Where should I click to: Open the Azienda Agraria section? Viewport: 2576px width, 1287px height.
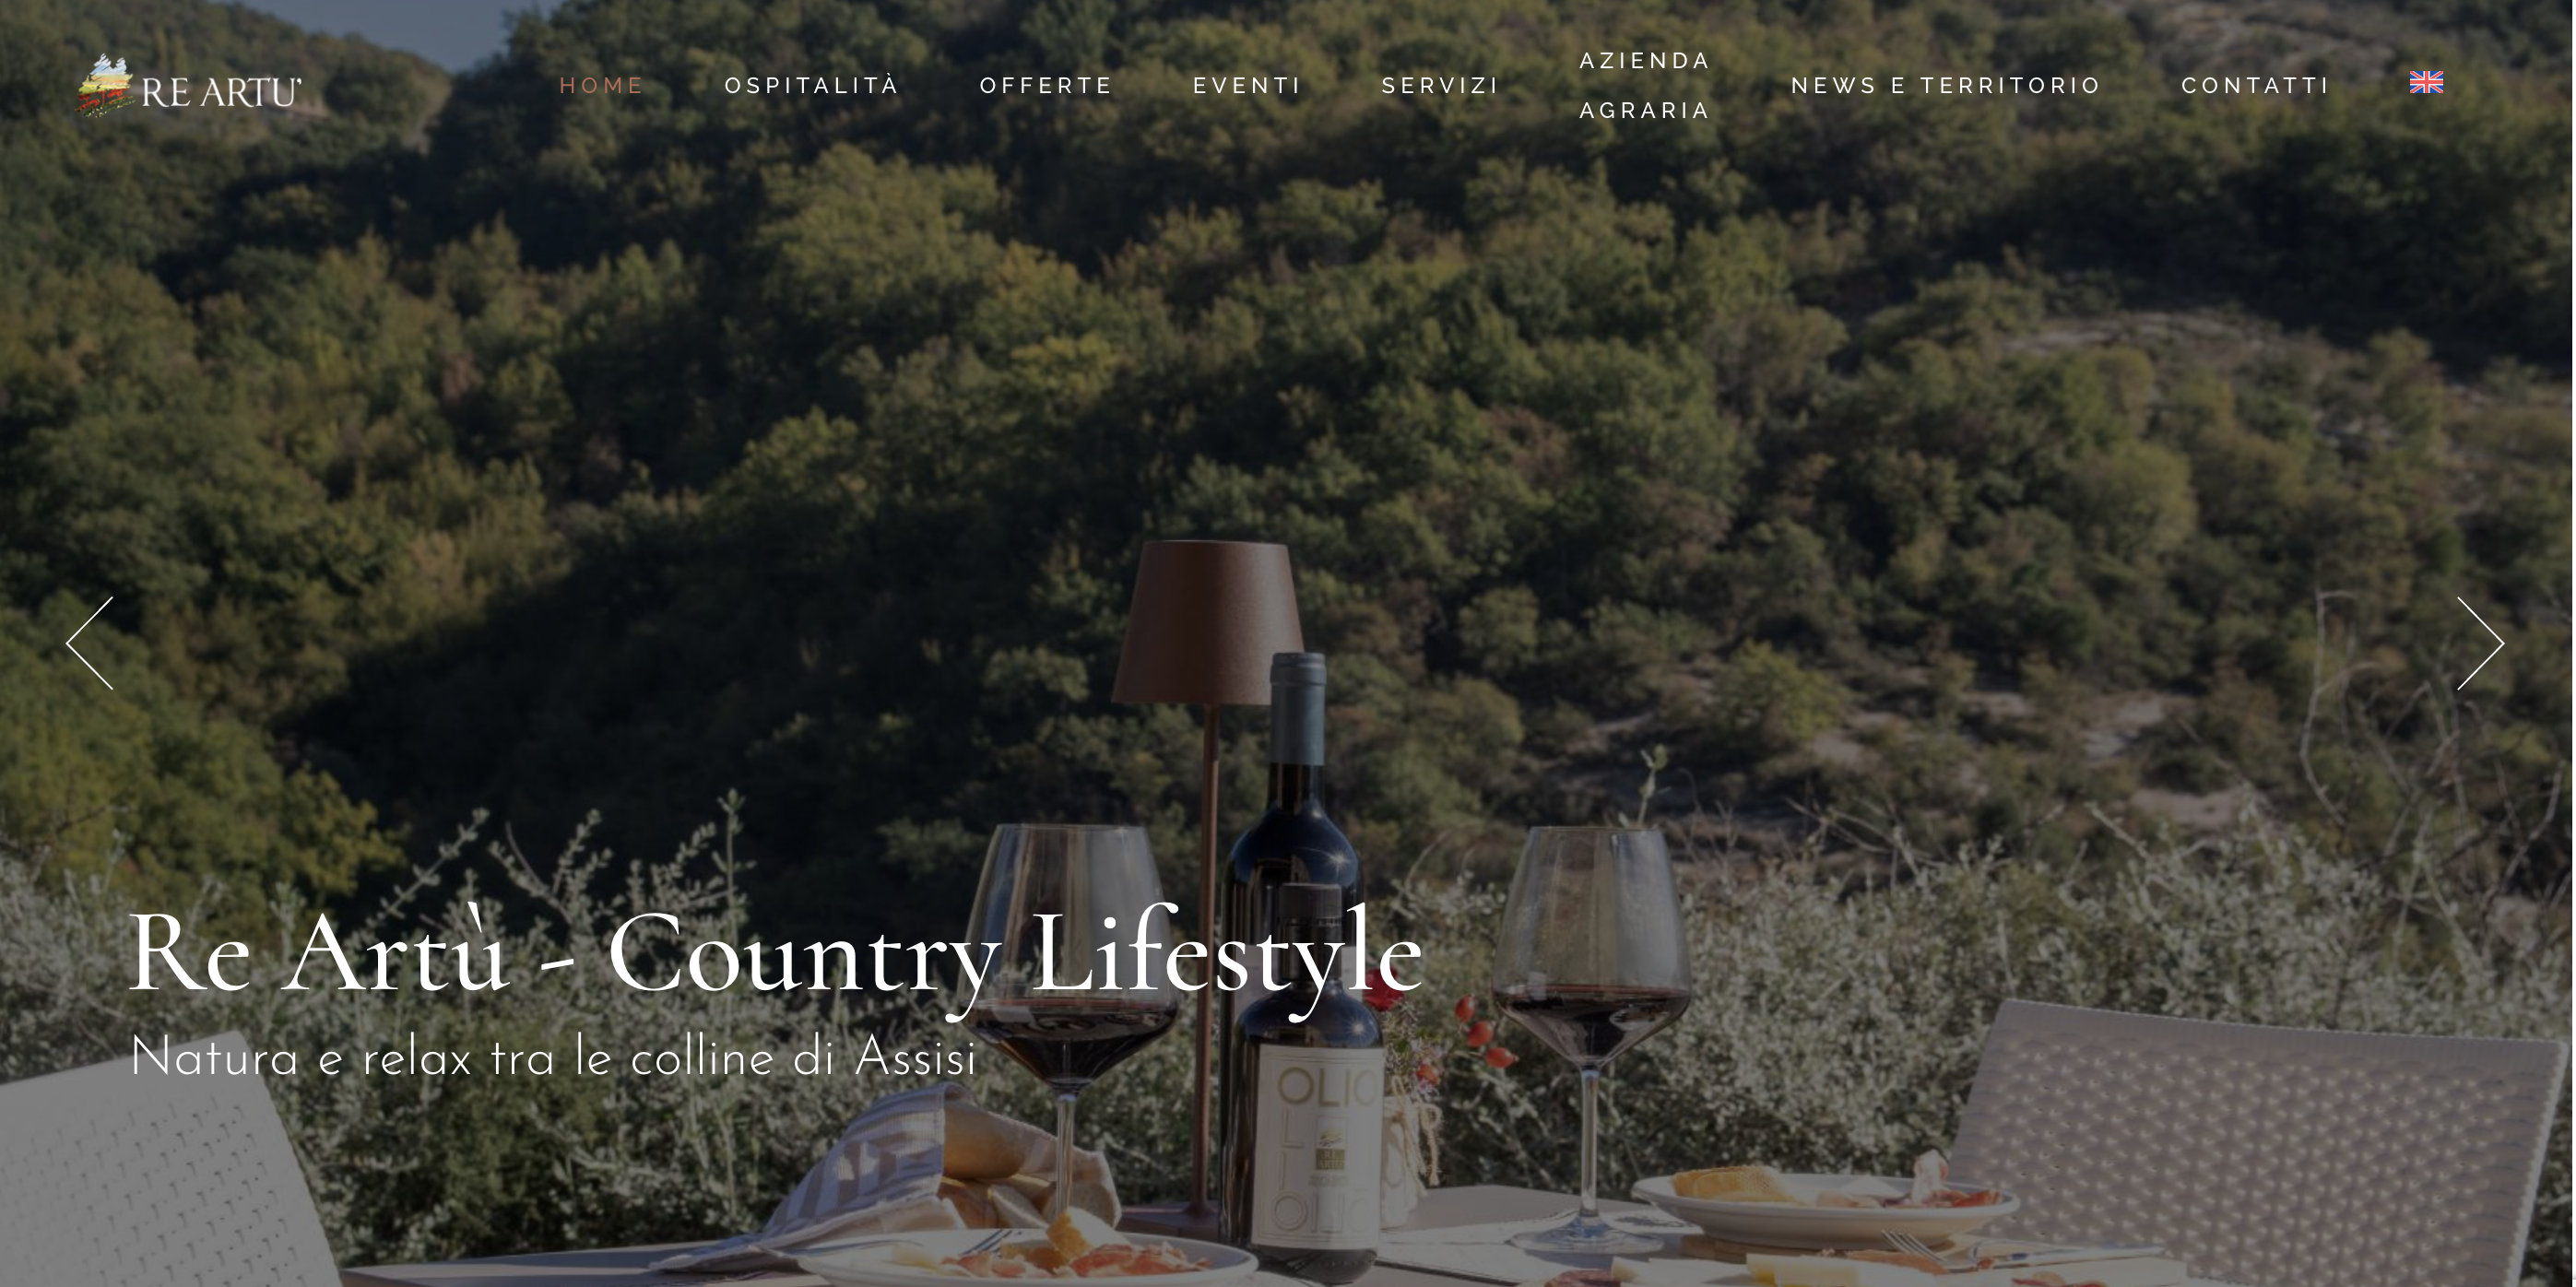click(x=1645, y=86)
